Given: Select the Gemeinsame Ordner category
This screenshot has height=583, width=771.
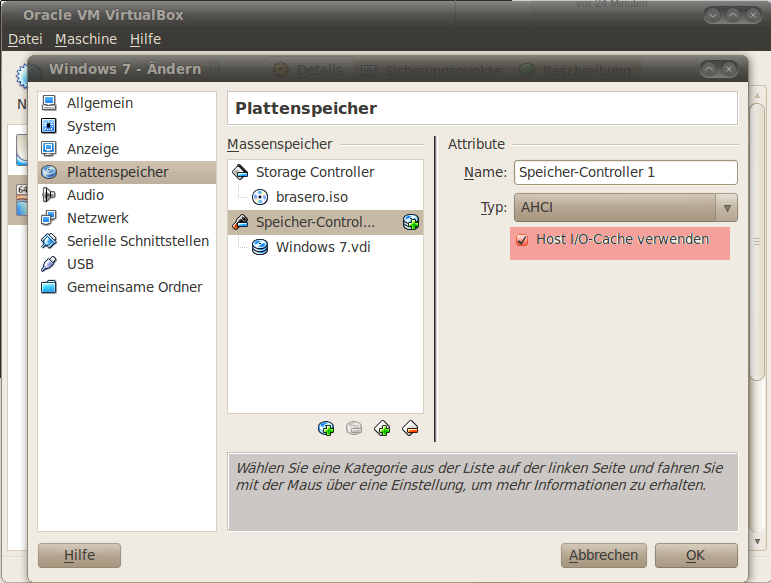Looking at the screenshot, I should pyautogui.click(x=127, y=287).
